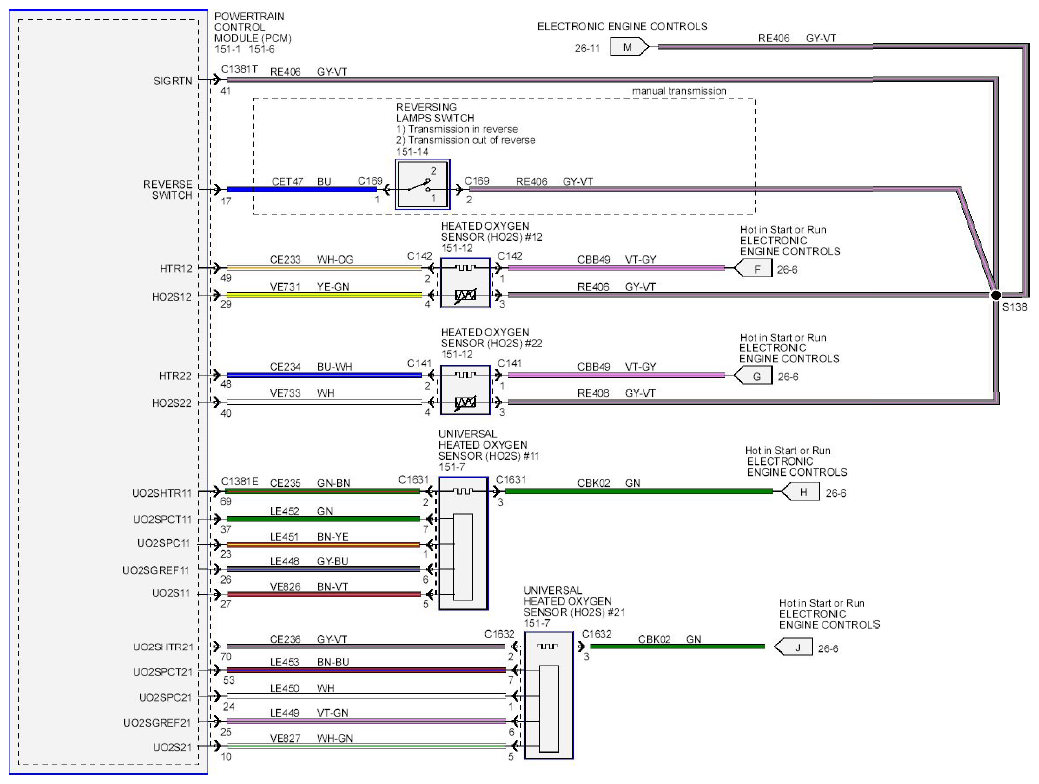Follow off-page connector H
This screenshot has height=784, width=1039.
point(801,492)
